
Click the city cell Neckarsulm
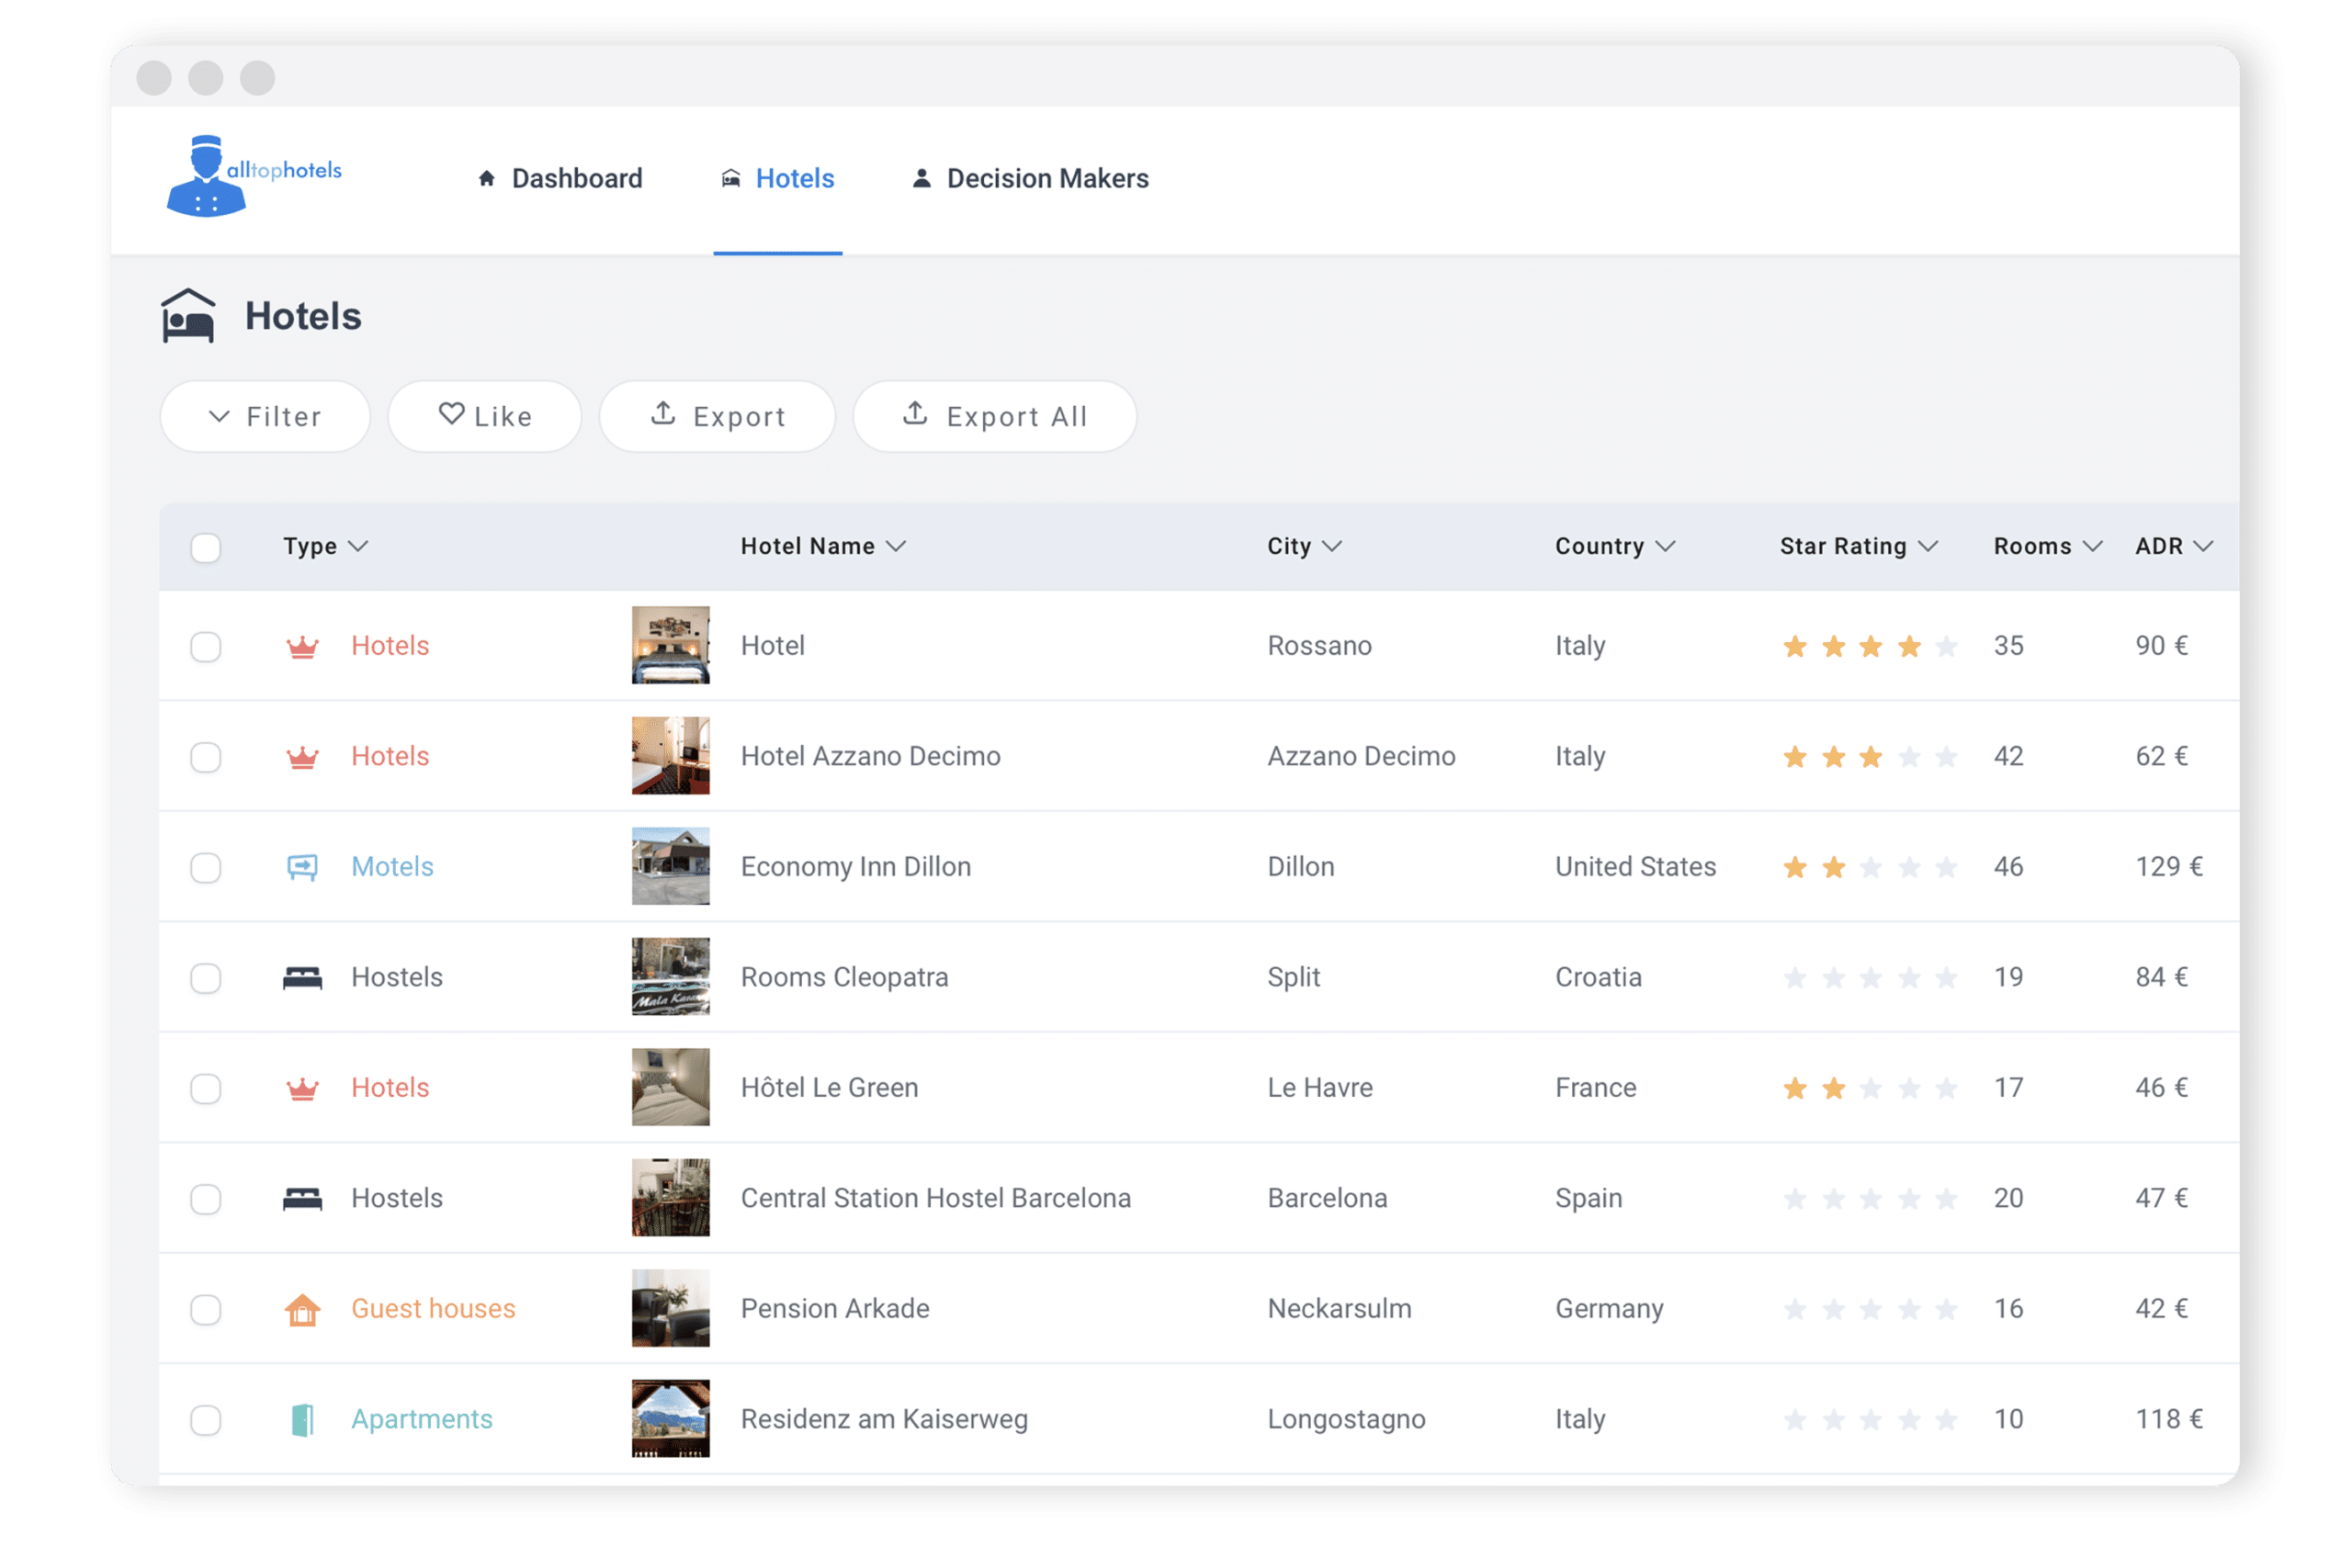pyautogui.click(x=1340, y=1309)
